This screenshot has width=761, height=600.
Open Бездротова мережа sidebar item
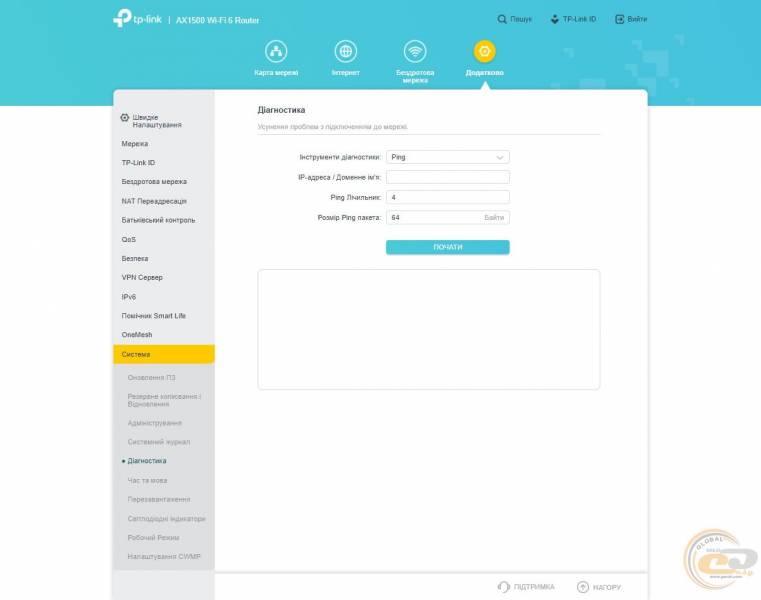pos(154,182)
